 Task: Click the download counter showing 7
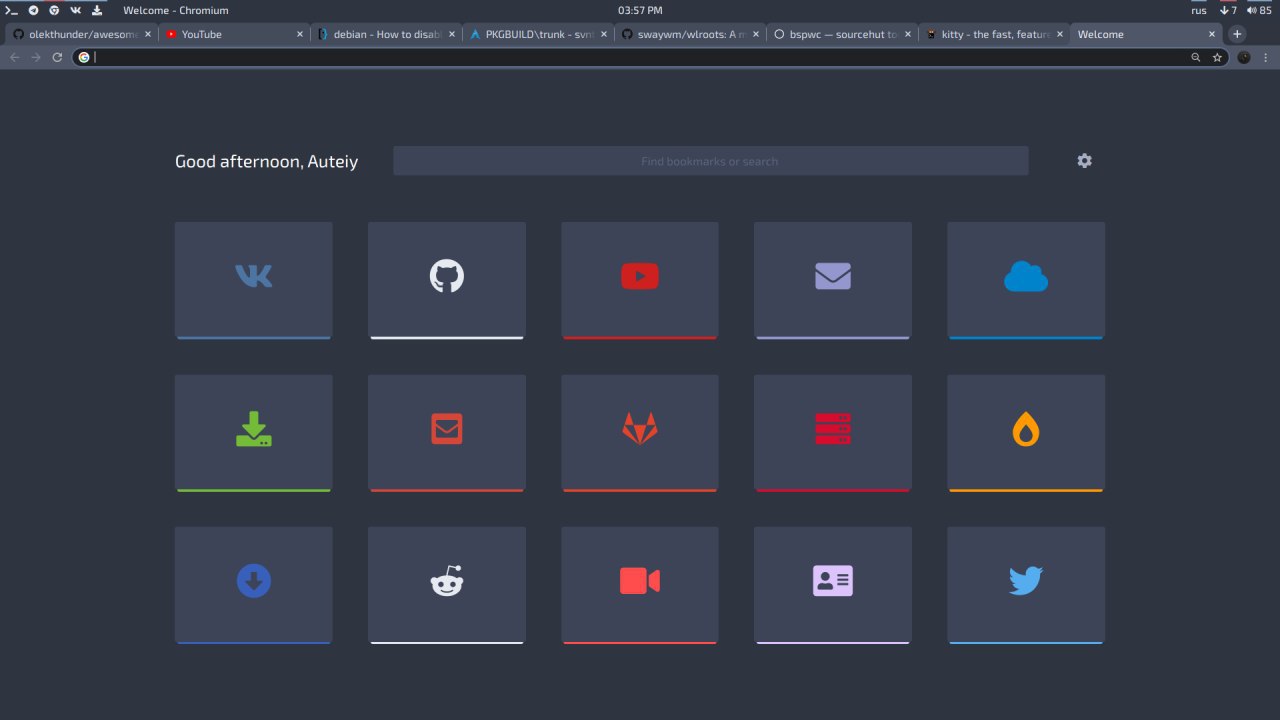pyautogui.click(x=1228, y=10)
